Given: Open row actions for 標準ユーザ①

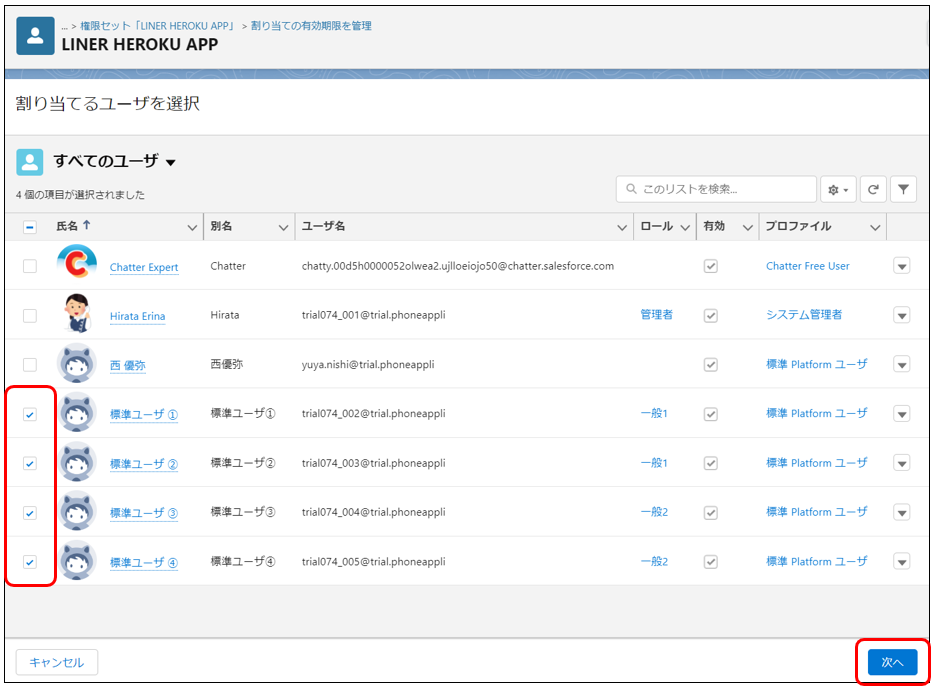Looking at the screenshot, I should (902, 414).
